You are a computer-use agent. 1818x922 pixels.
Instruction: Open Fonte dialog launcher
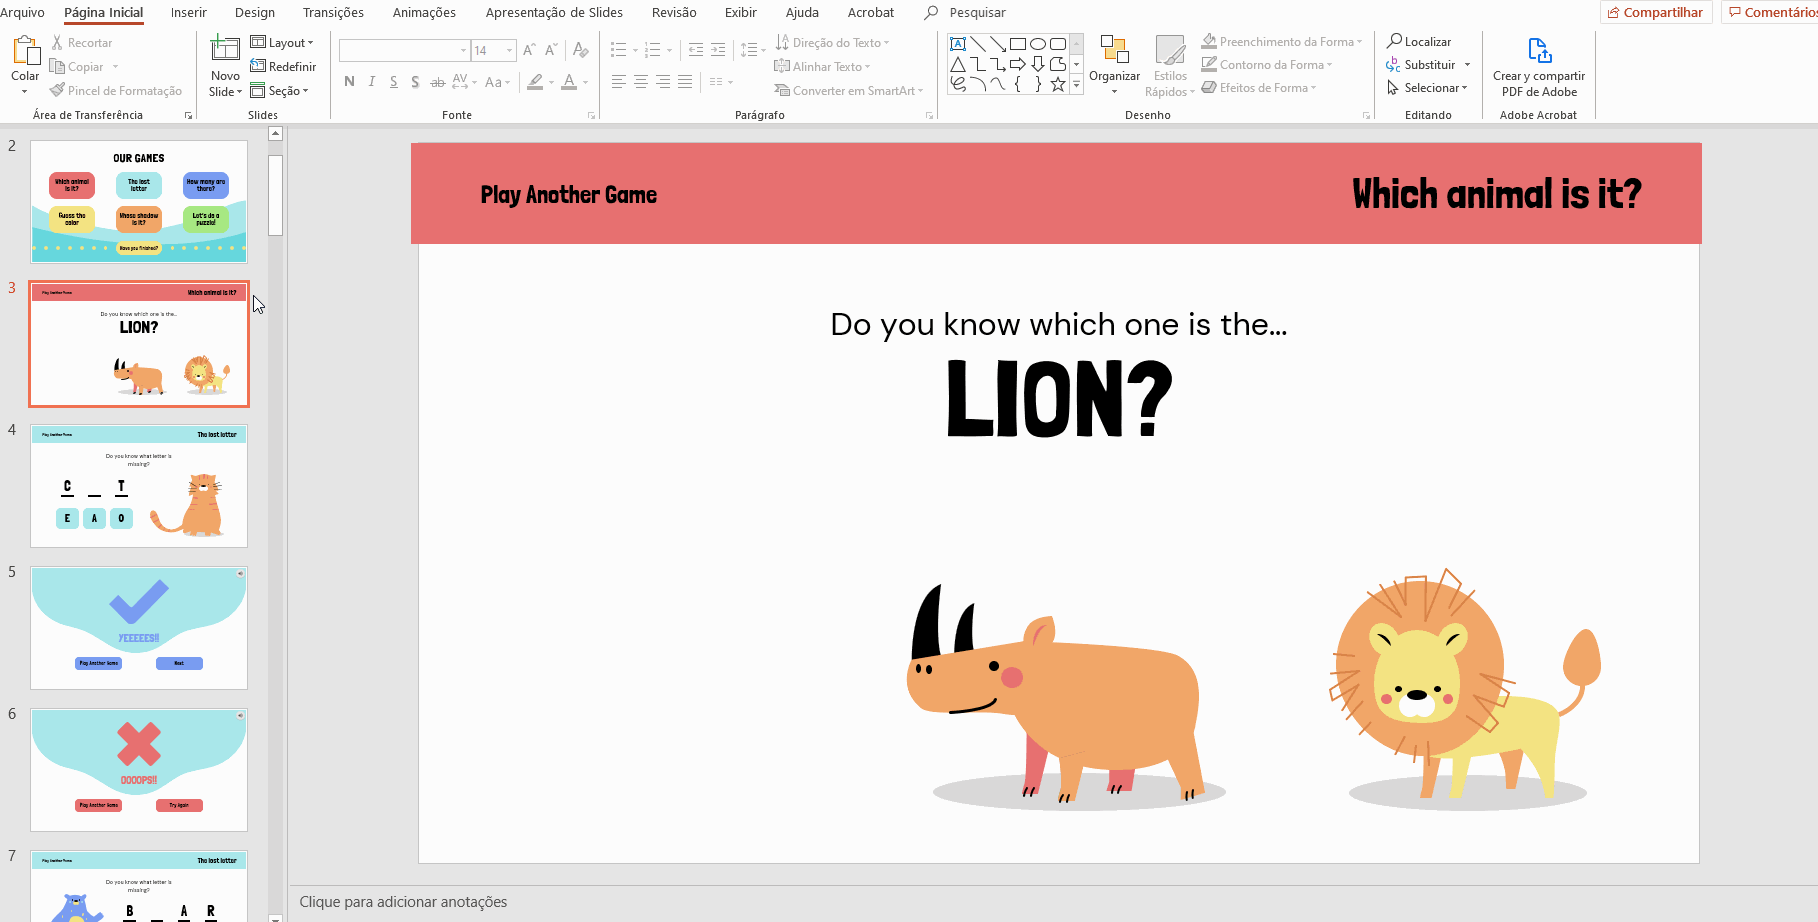click(x=591, y=116)
